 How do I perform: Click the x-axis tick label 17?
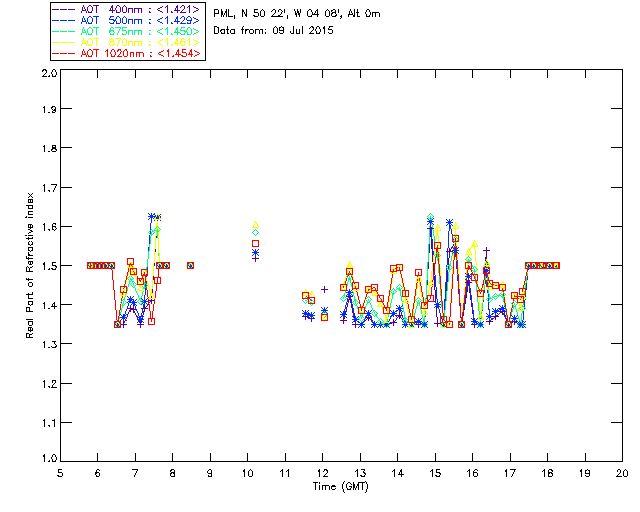click(x=510, y=473)
